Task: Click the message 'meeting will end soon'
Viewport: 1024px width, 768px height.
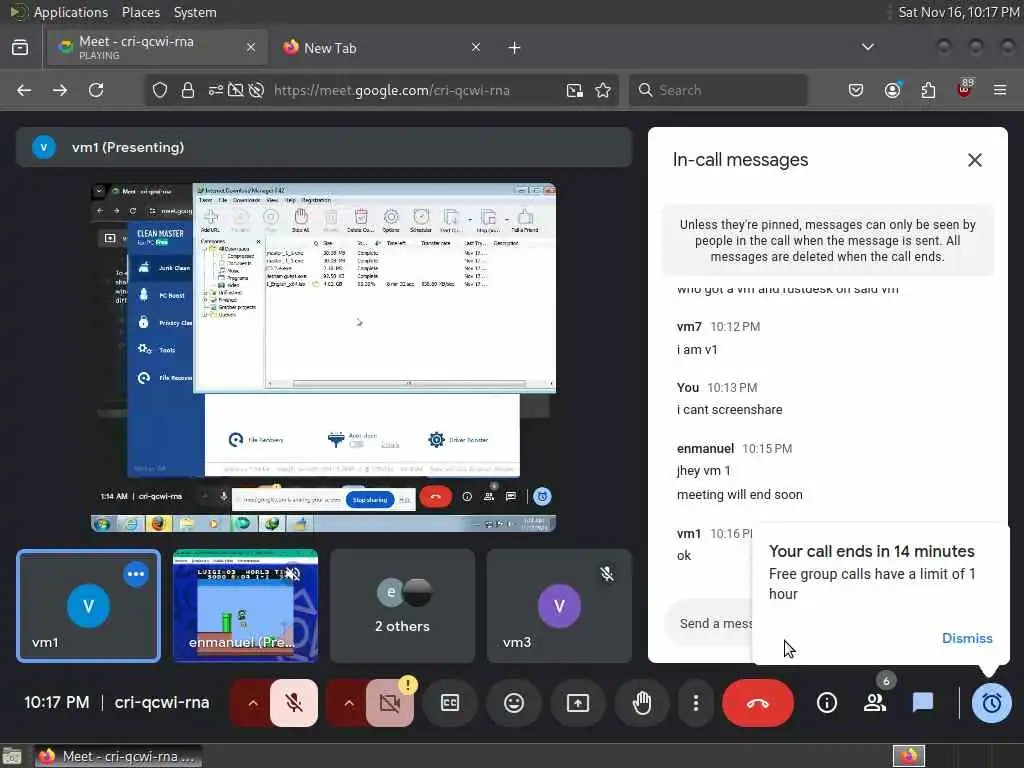Action: pos(739,494)
